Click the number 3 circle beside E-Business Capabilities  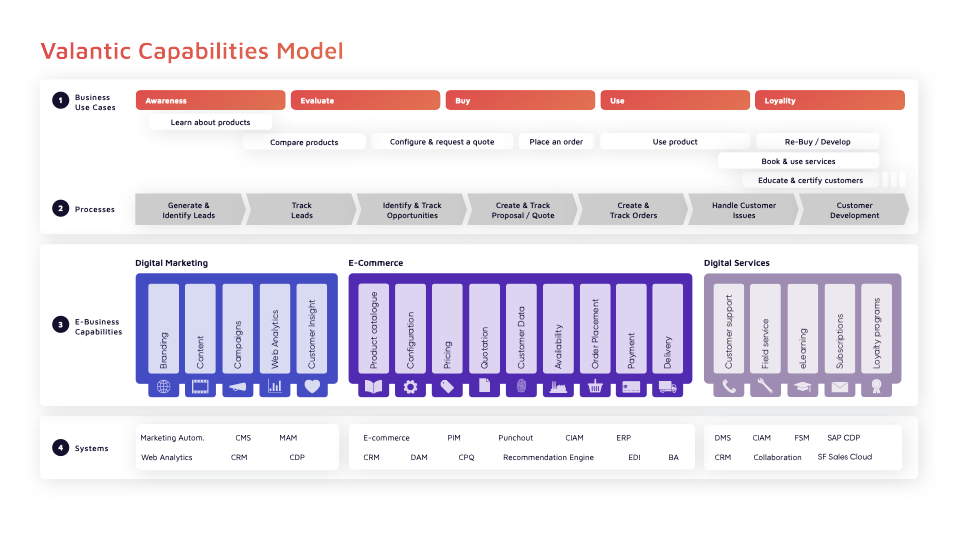(61, 325)
